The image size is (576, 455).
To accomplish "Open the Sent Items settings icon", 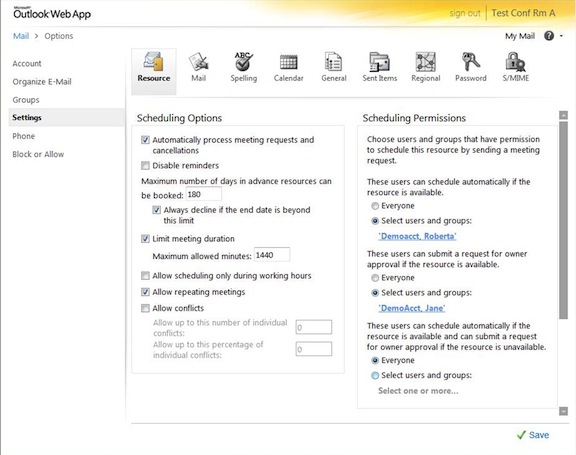I will point(379,68).
